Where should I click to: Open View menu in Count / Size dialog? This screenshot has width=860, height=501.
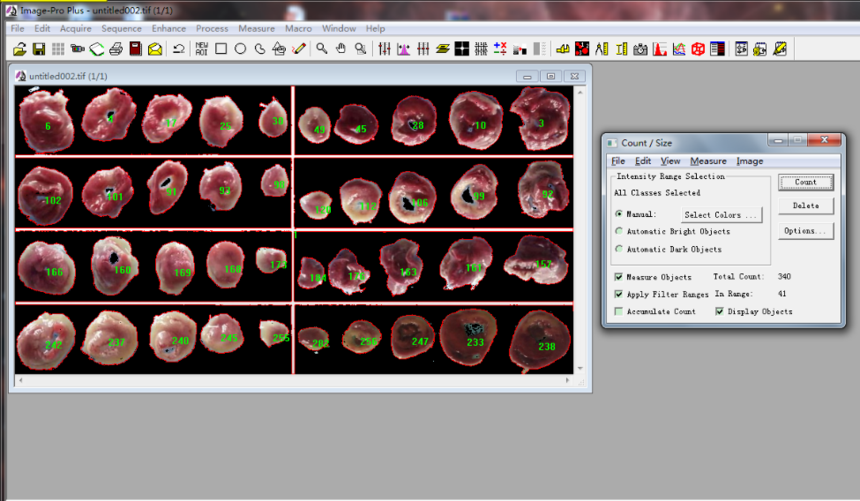tap(670, 161)
